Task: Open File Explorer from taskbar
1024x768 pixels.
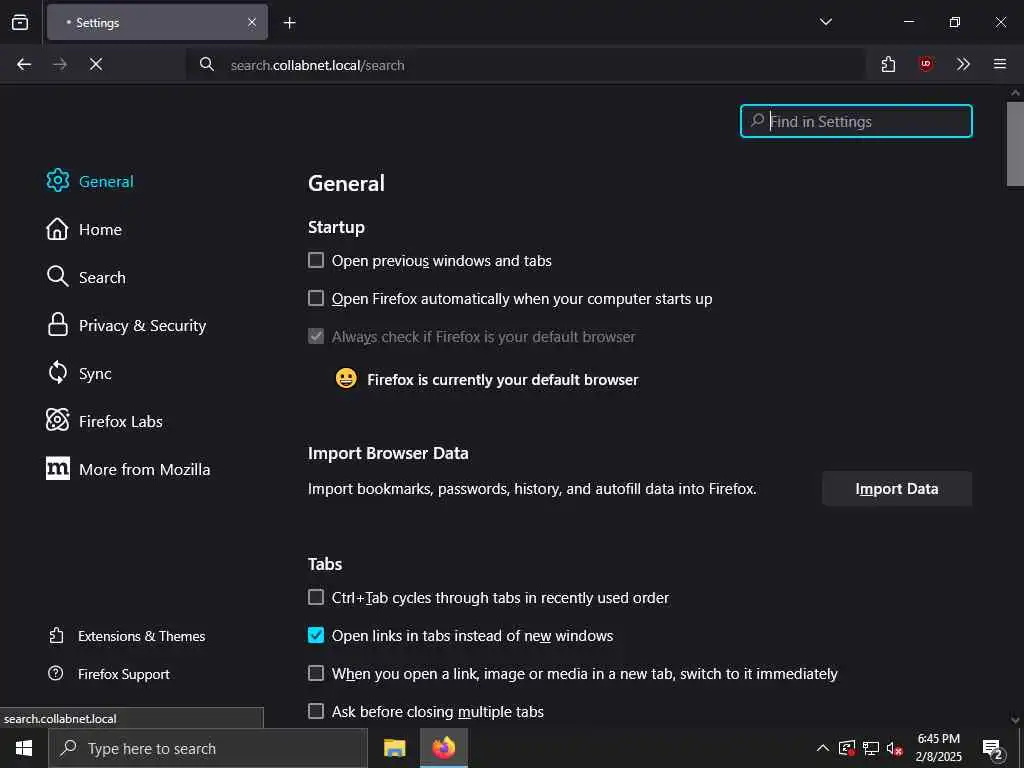Action: (x=394, y=748)
